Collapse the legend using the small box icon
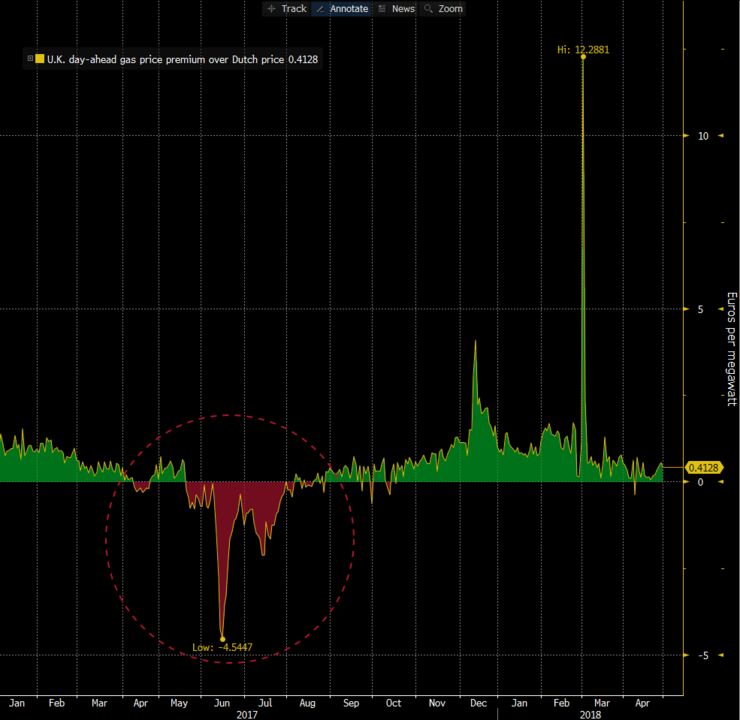 (x=30, y=59)
